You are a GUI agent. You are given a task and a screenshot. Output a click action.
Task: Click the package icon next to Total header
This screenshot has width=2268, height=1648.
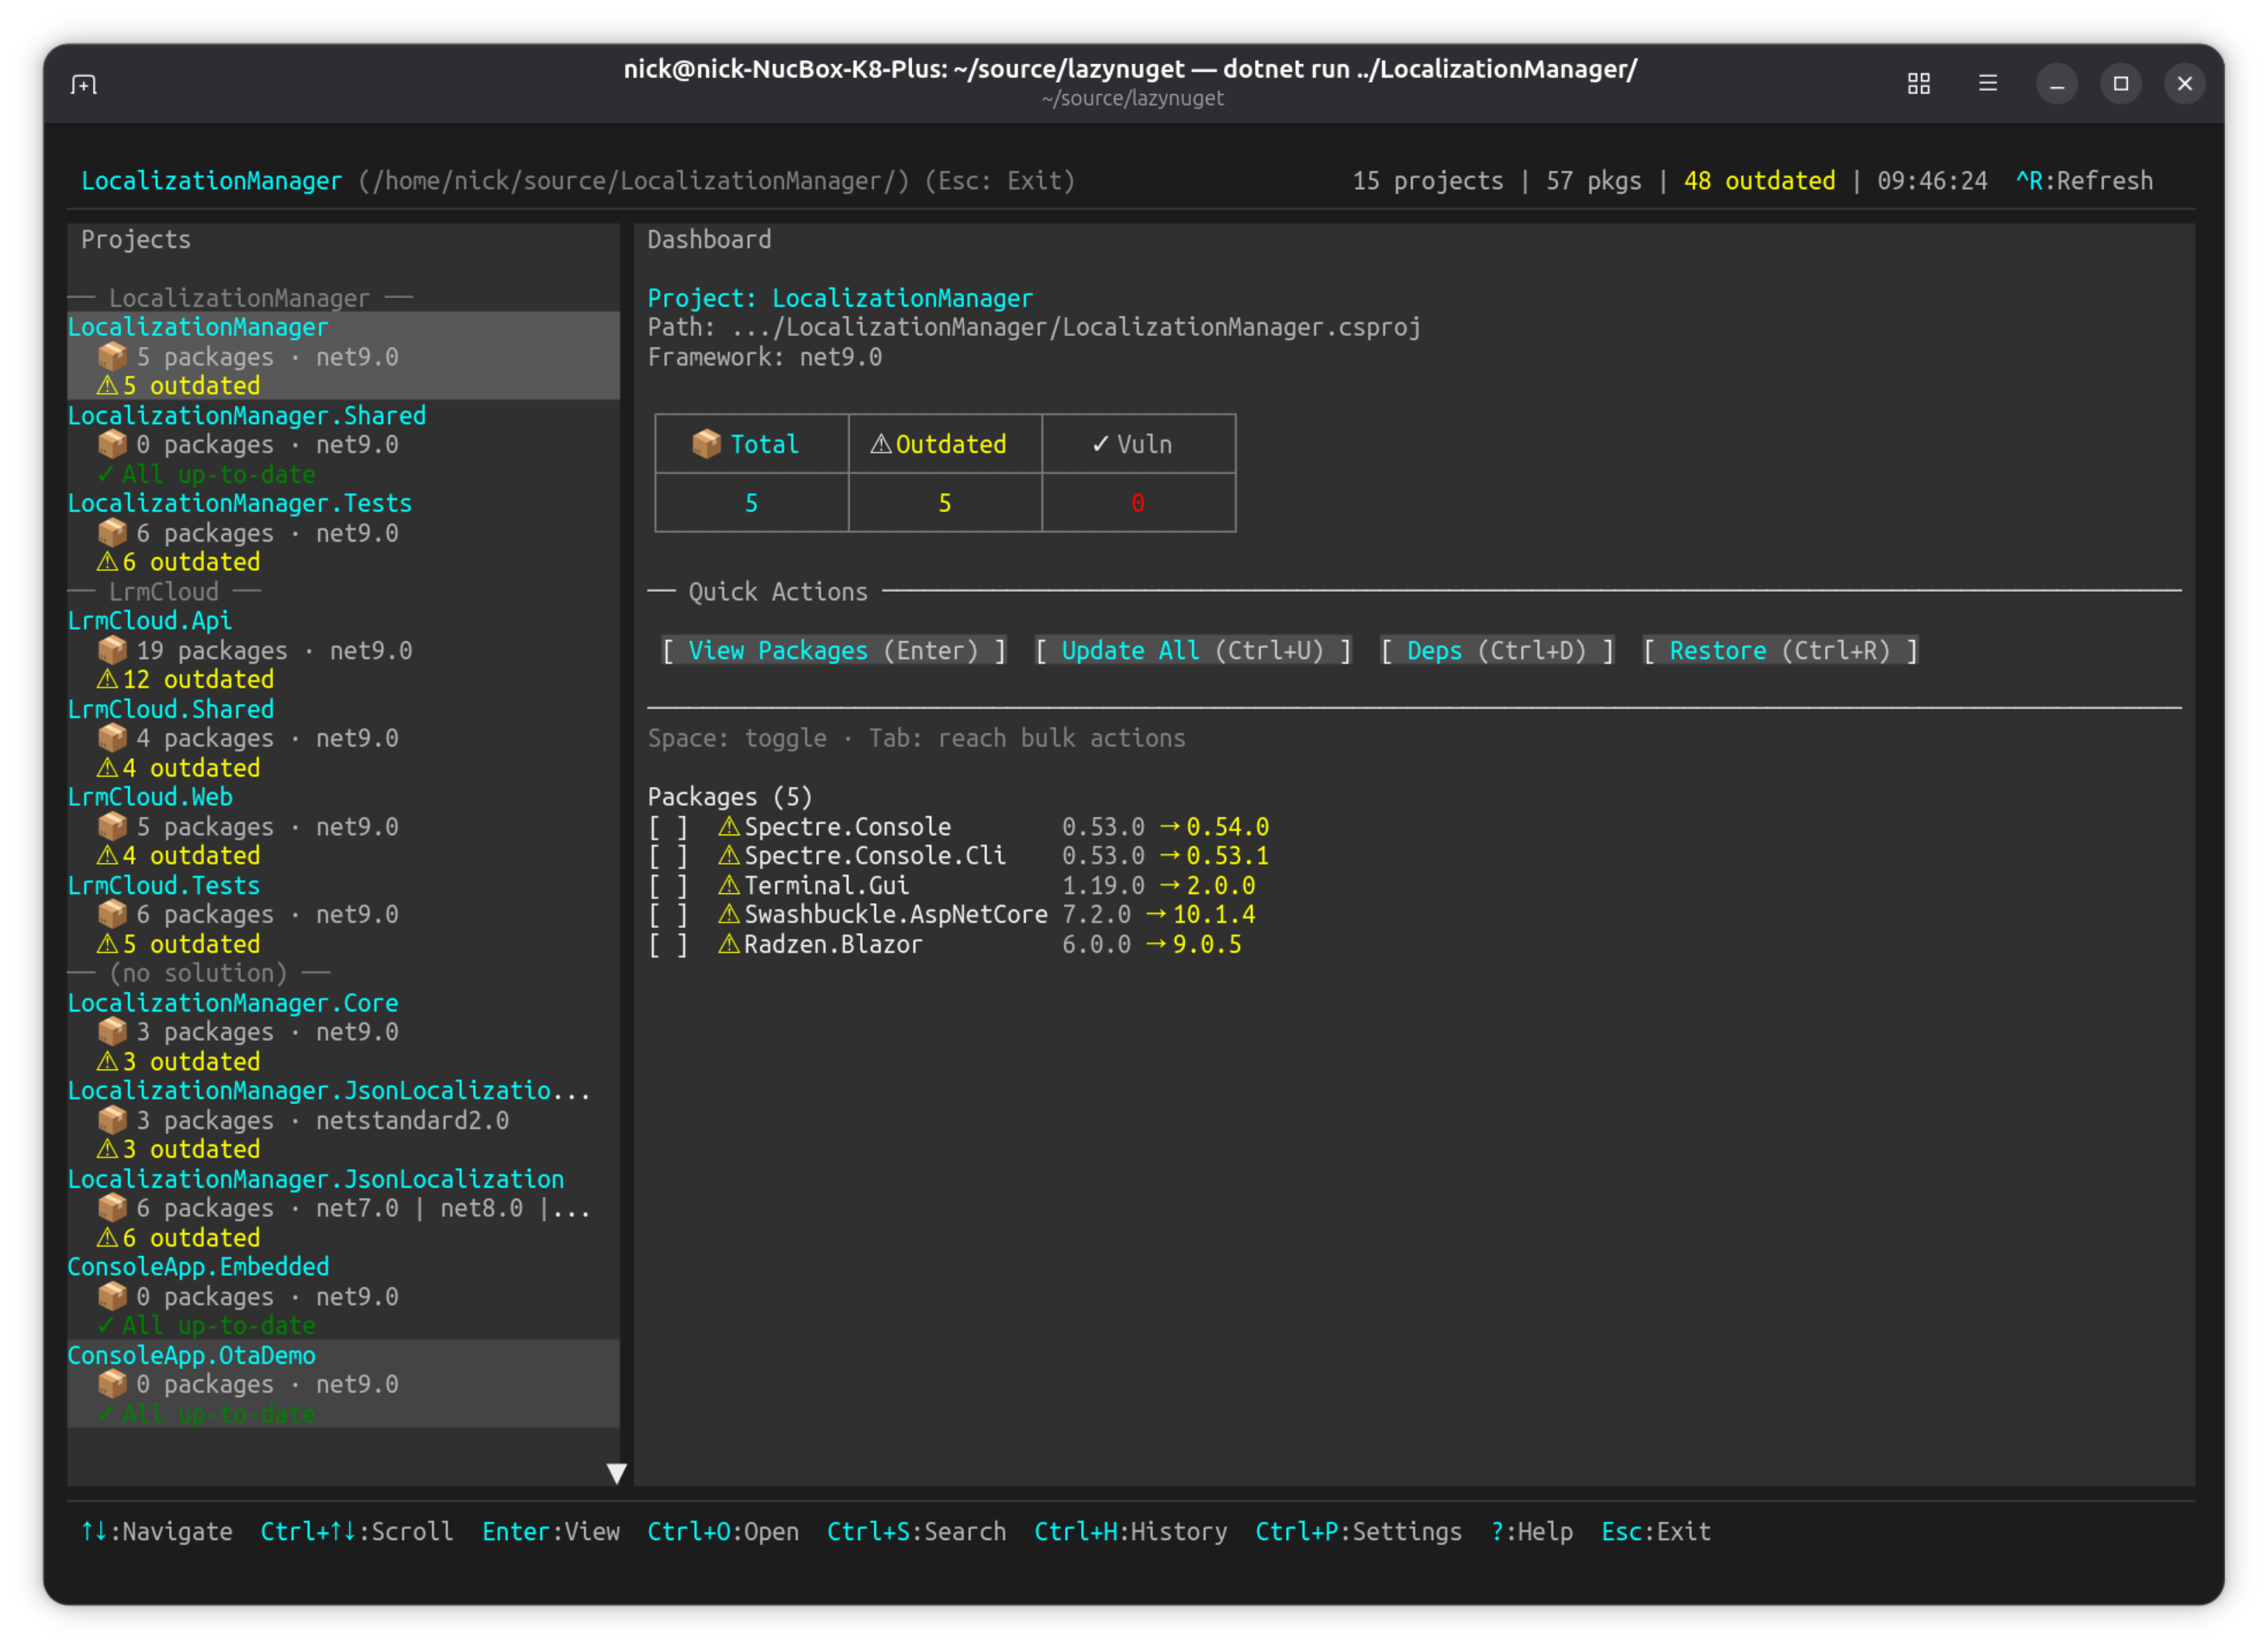[x=707, y=443]
